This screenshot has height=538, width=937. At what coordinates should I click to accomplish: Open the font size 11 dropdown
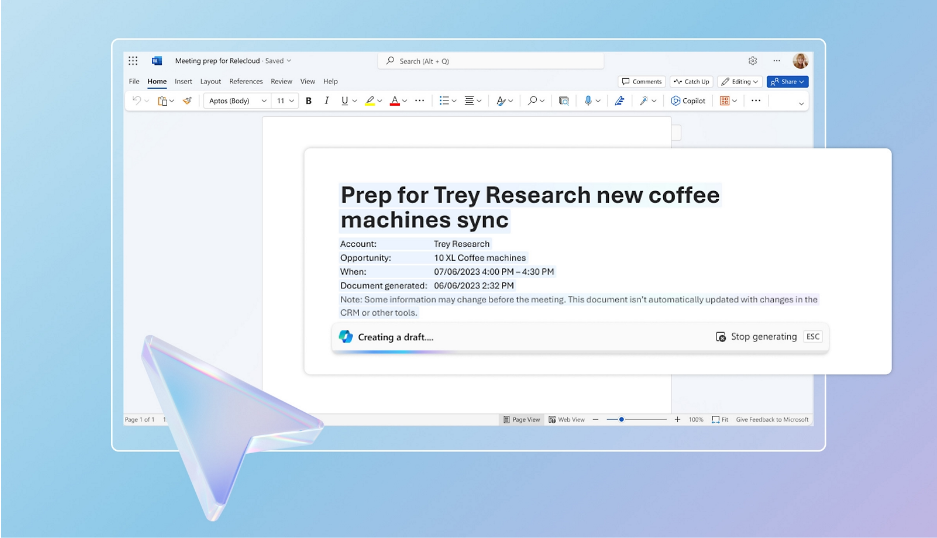coord(285,100)
